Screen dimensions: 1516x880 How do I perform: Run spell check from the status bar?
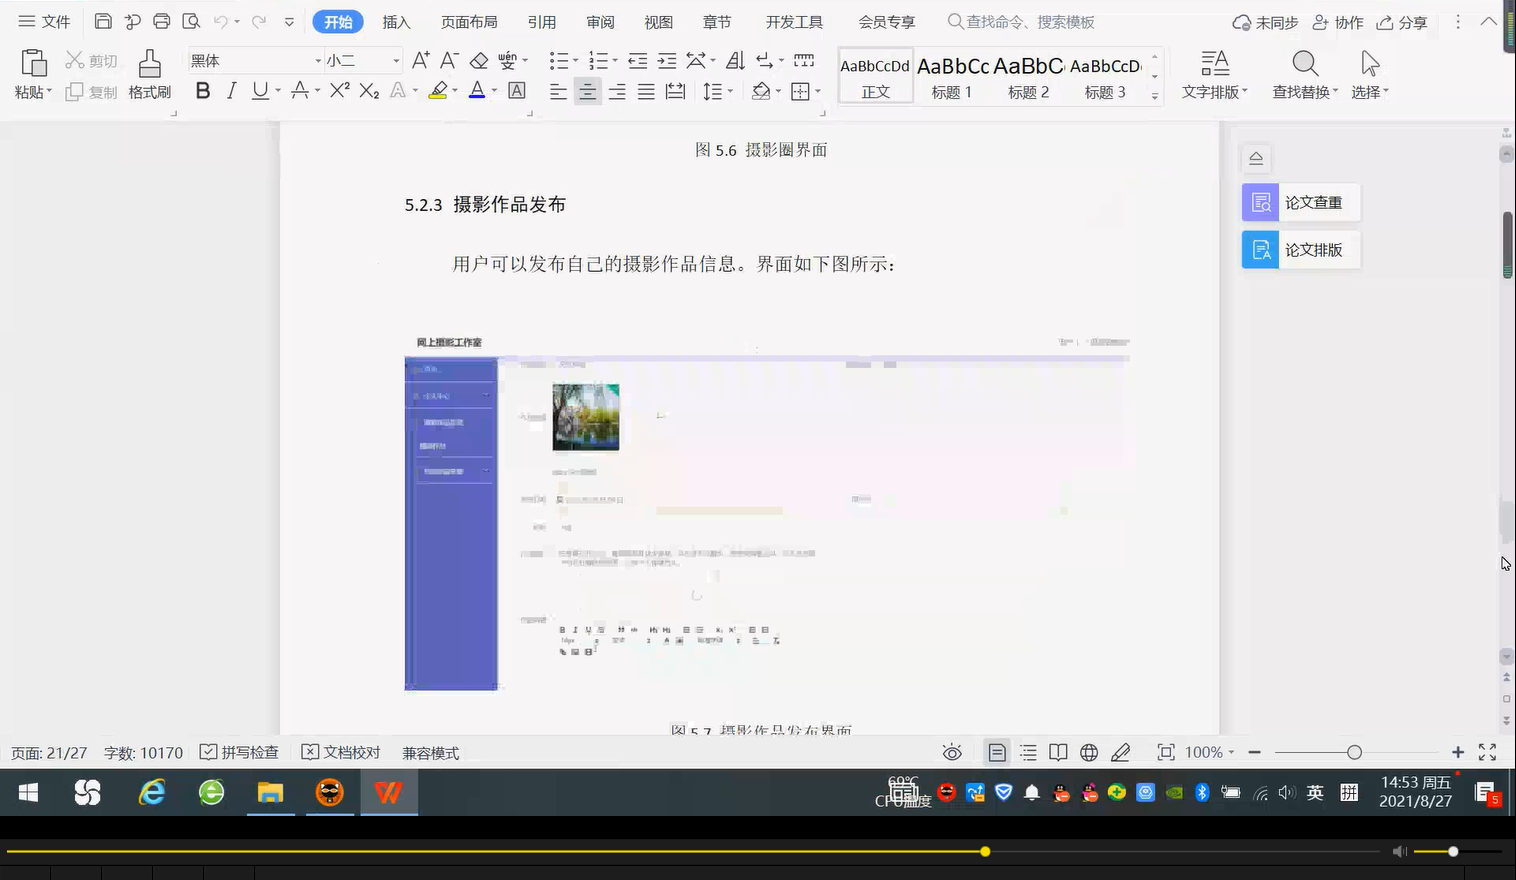tap(240, 752)
